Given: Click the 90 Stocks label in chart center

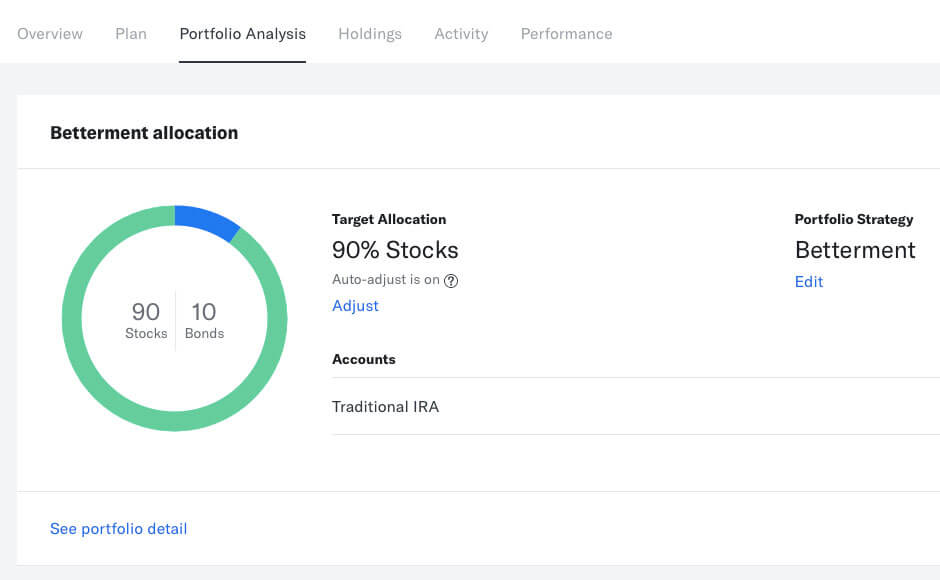Looking at the screenshot, I should (146, 320).
